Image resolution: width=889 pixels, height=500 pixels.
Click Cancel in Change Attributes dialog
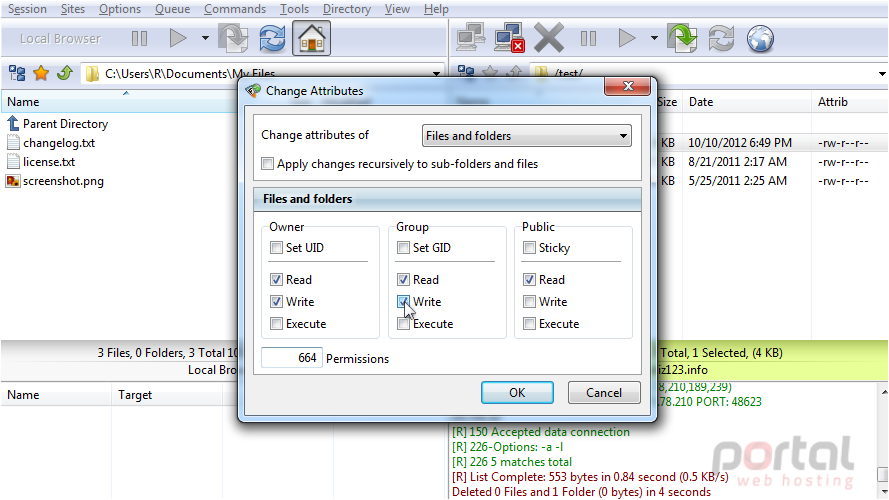pyautogui.click(x=604, y=392)
